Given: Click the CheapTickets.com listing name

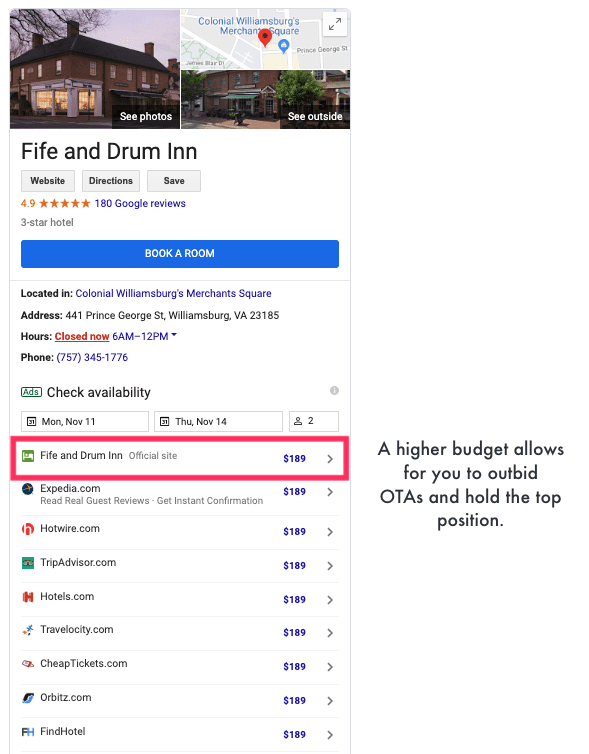Looking at the screenshot, I should [84, 664].
